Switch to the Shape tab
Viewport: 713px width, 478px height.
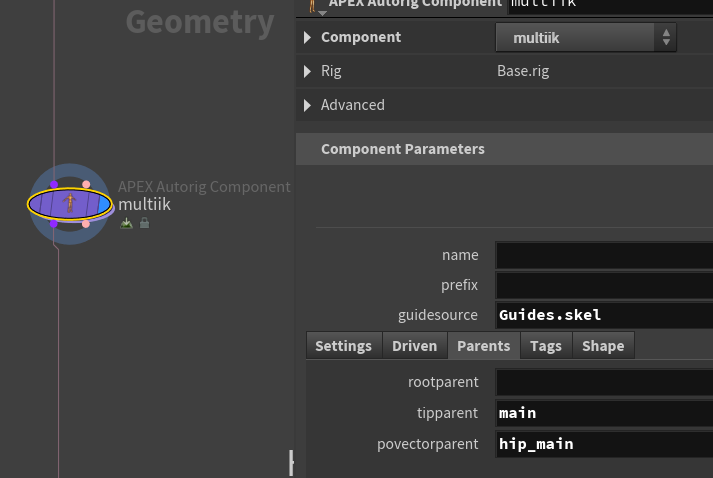[603, 346]
